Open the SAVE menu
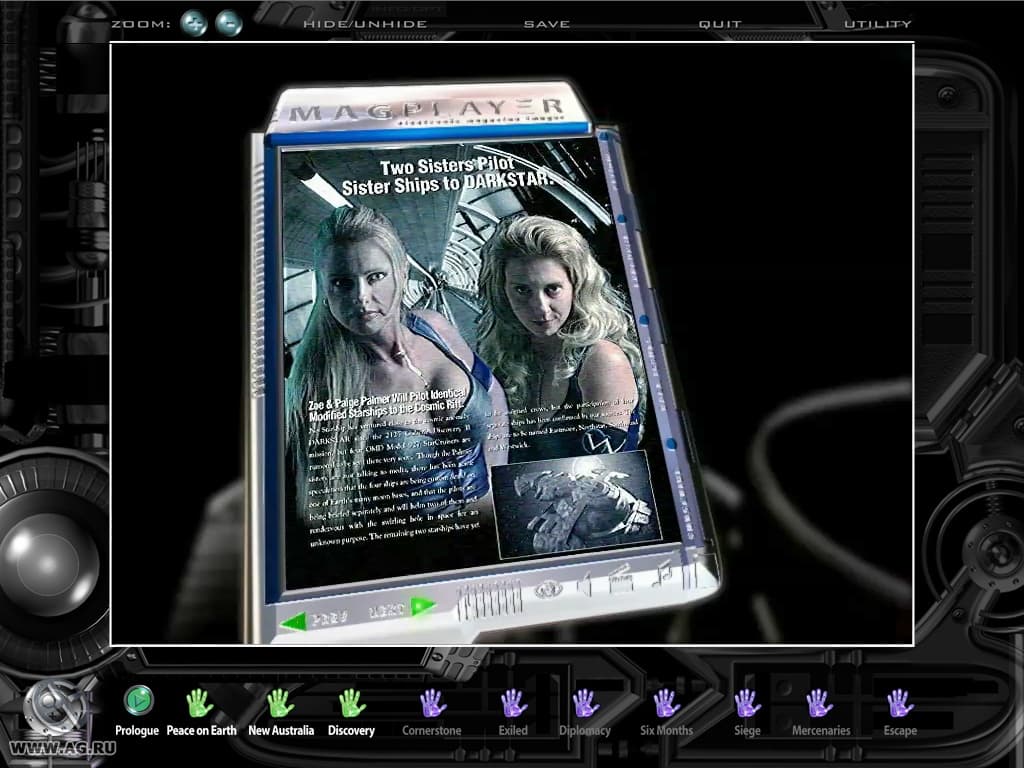 click(547, 24)
